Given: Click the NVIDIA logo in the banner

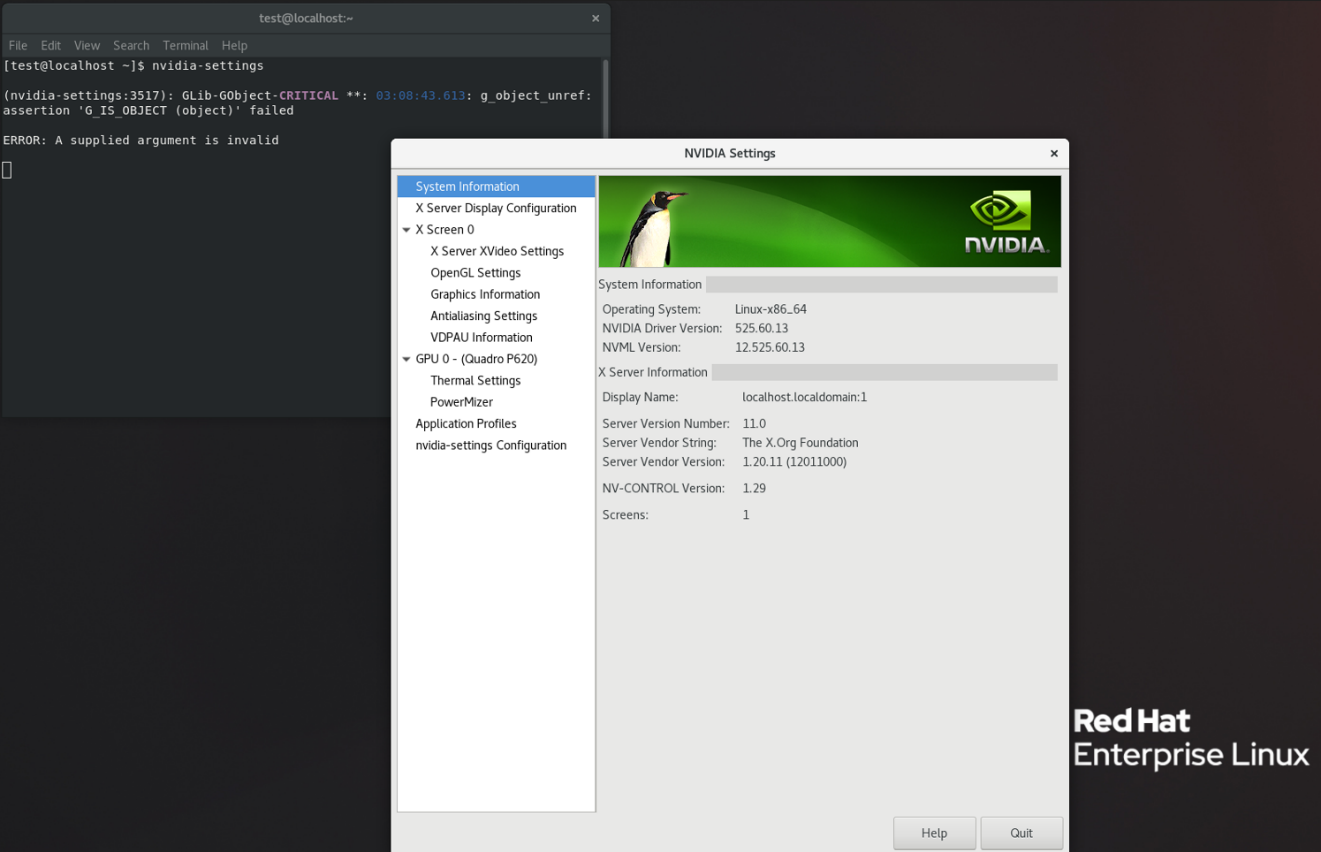Looking at the screenshot, I should [1005, 222].
